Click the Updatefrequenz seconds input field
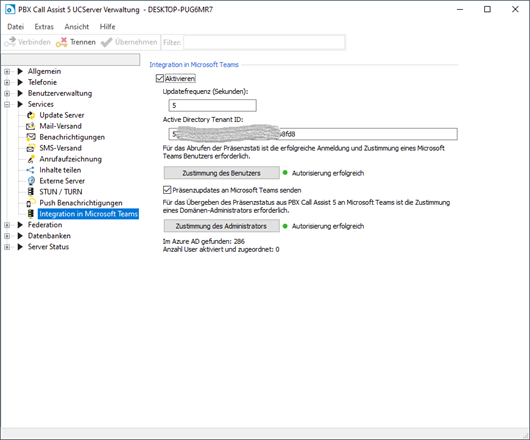The image size is (530, 440). (x=213, y=105)
